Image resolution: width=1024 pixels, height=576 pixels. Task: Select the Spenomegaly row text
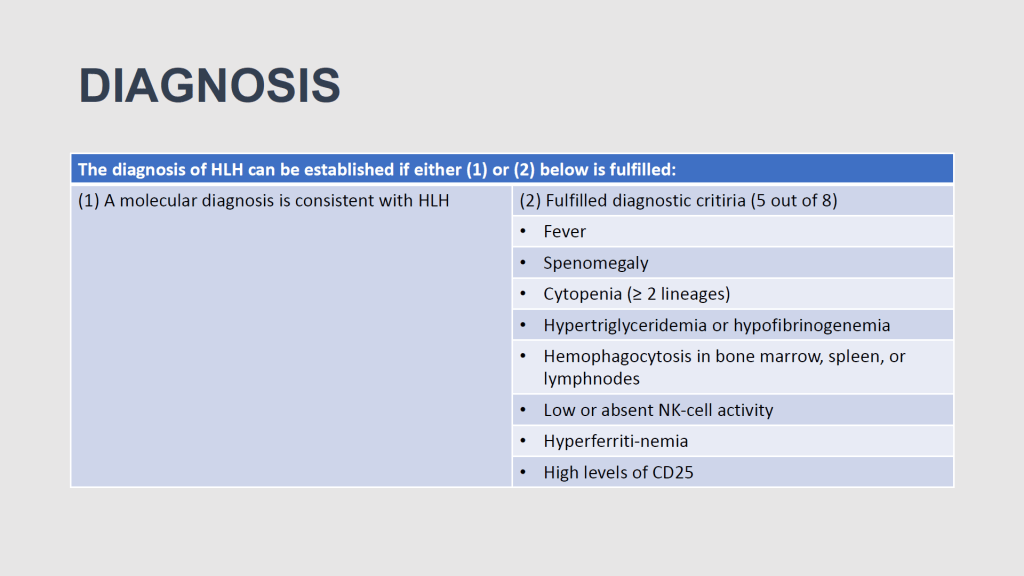tap(596, 263)
